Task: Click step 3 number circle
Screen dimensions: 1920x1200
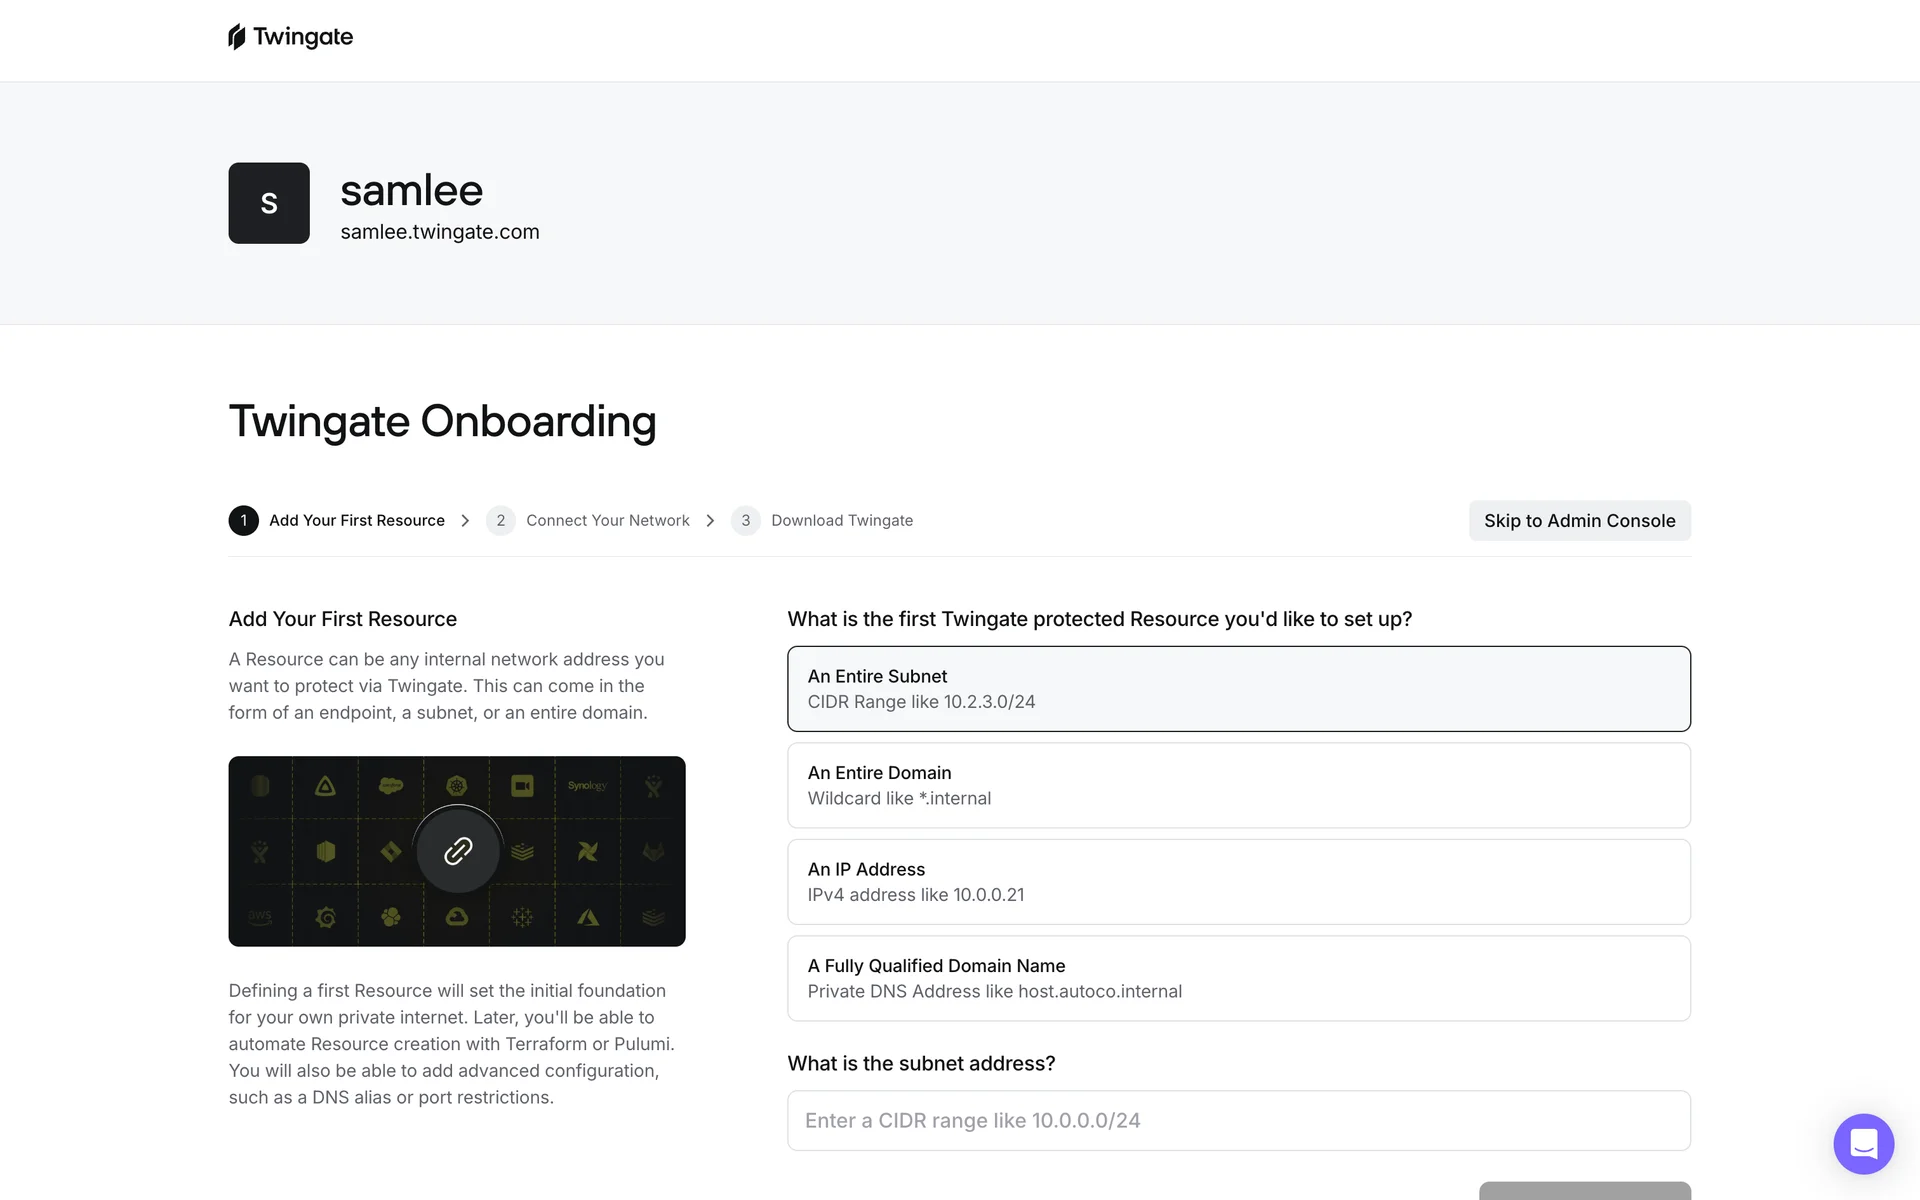Action: 745,520
